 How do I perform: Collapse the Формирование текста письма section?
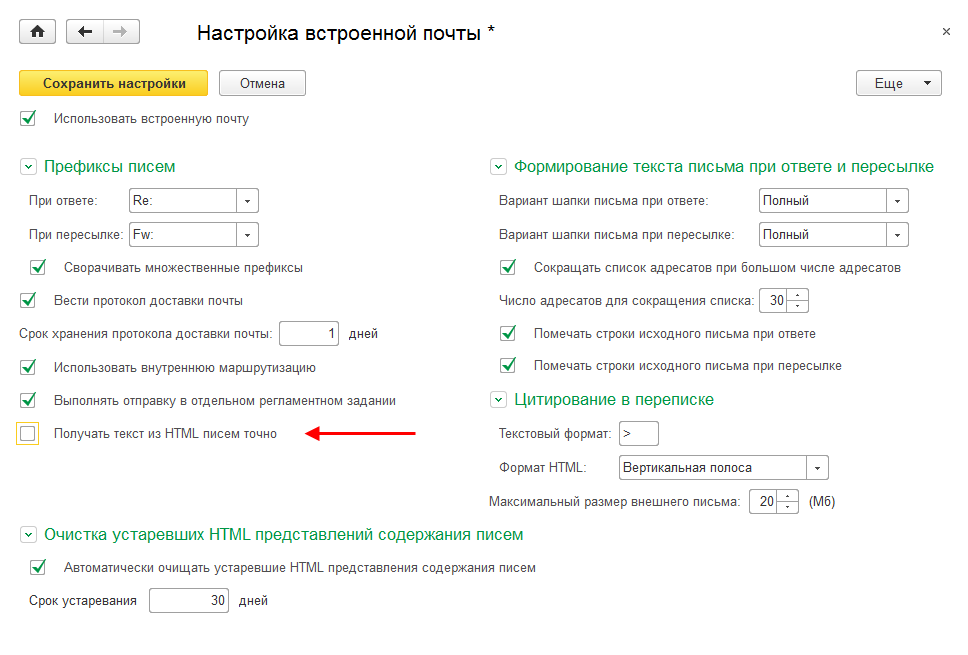coord(498,167)
